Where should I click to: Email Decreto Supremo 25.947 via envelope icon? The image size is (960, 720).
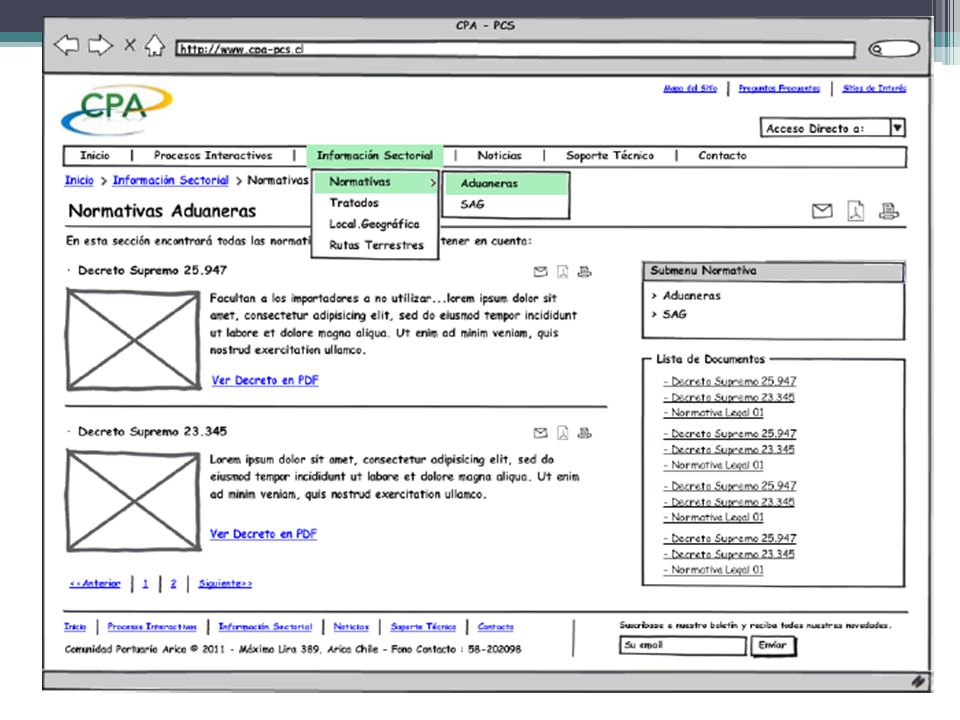click(540, 271)
